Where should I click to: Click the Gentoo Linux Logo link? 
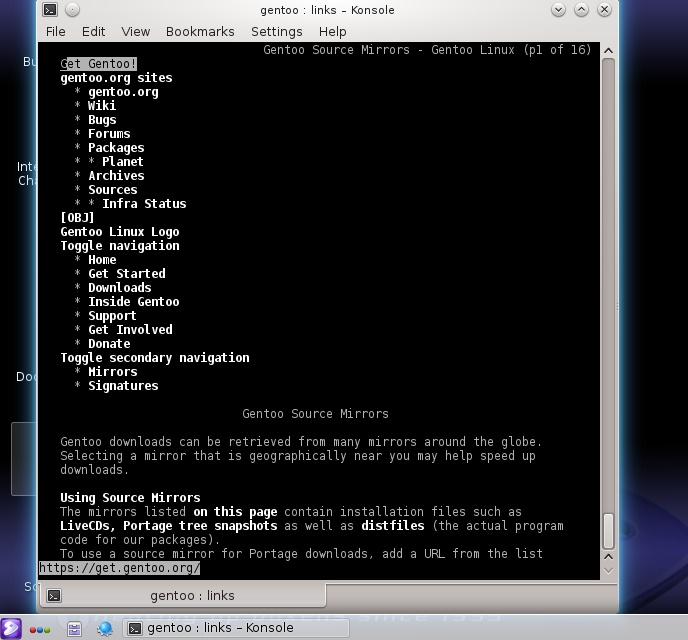[120, 232]
